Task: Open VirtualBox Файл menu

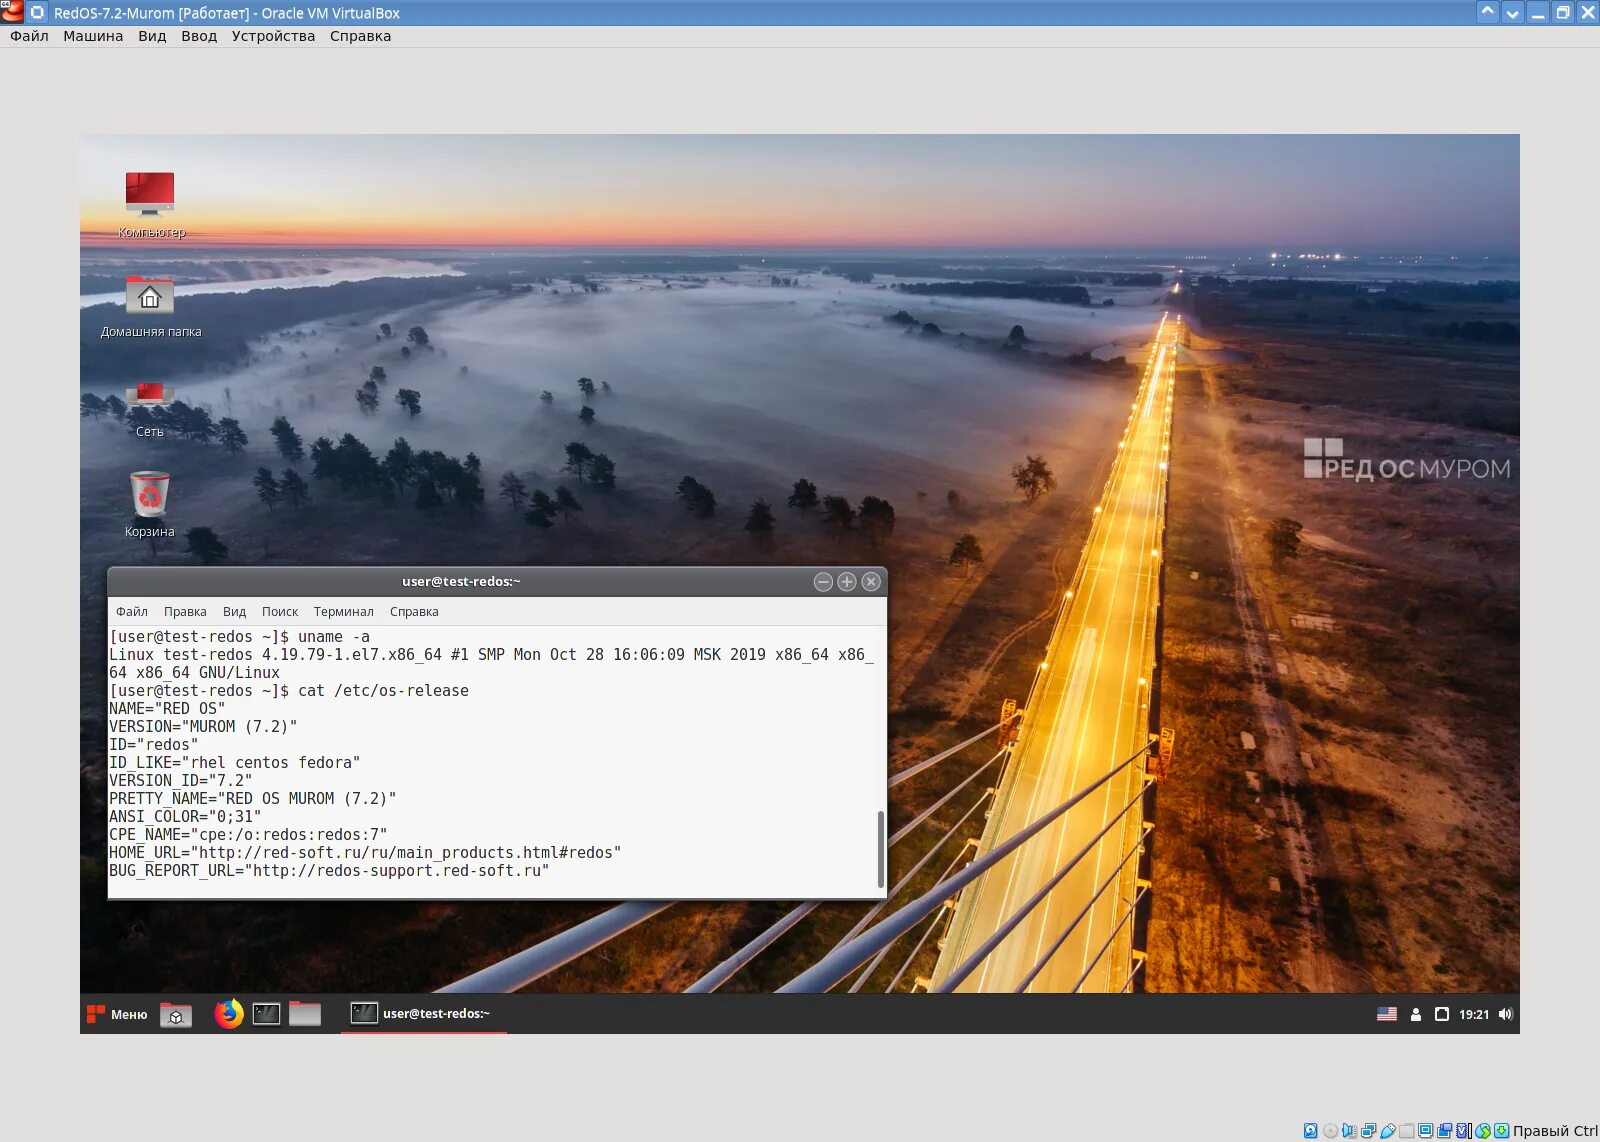Action: [29, 36]
